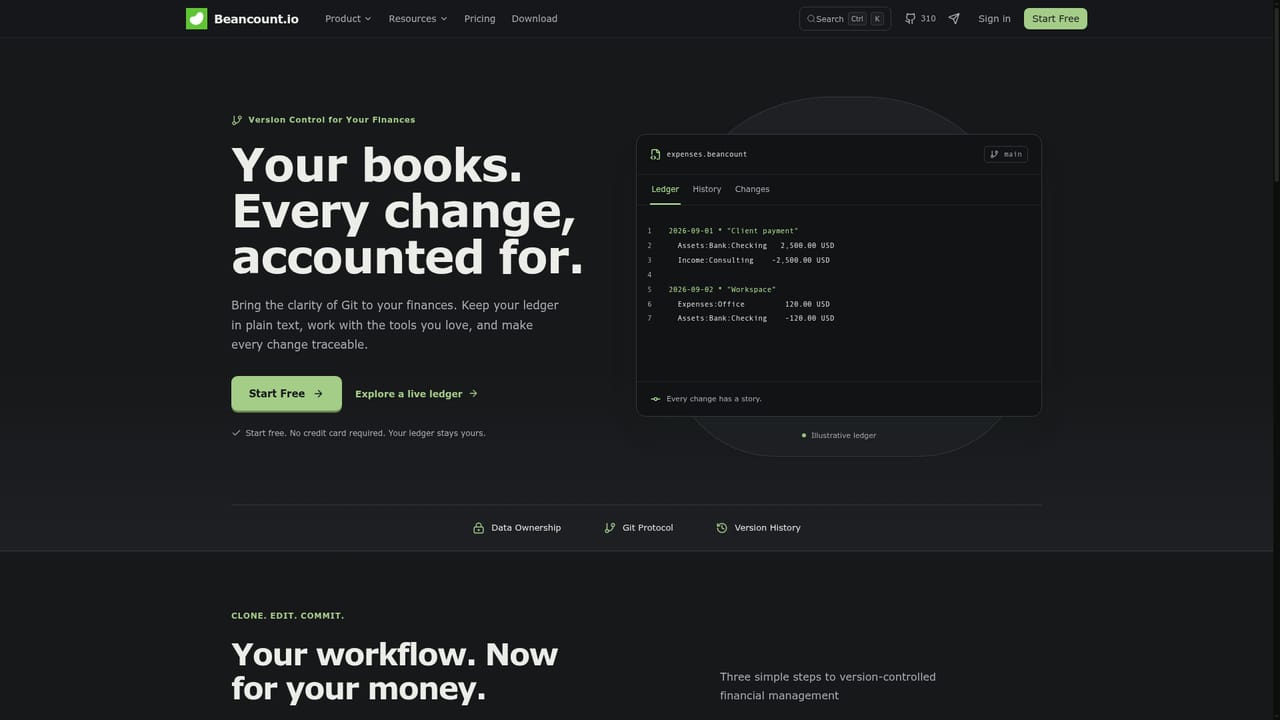This screenshot has height=720, width=1280.
Task: Click the 'Income:Consulting' ledger line
Action: pos(753,260)
